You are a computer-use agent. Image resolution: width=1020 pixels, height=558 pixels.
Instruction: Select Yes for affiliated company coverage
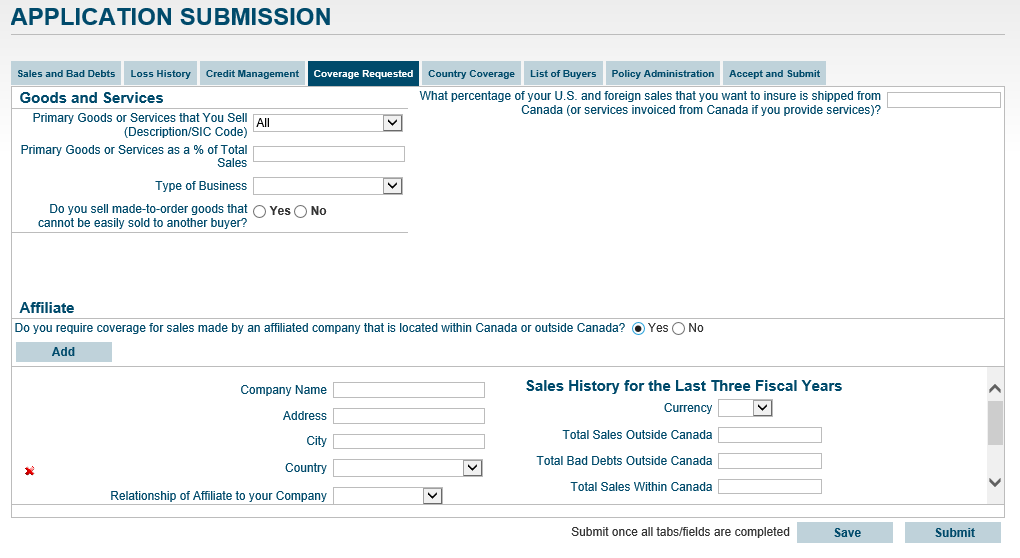pos(638,328)
